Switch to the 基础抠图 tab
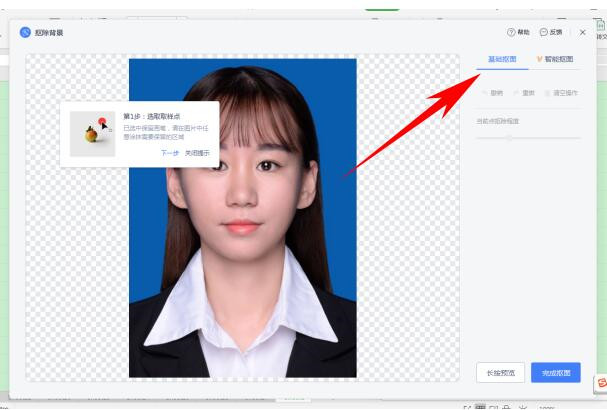Image resolution: width=607 pixels, height=410 pixels. 502,60
